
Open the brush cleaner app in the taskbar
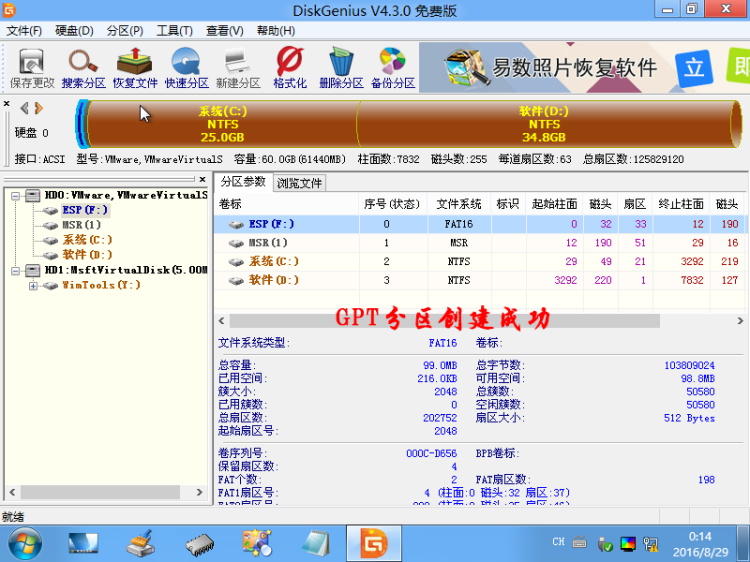pyautogui.click(x=141, y=543)
